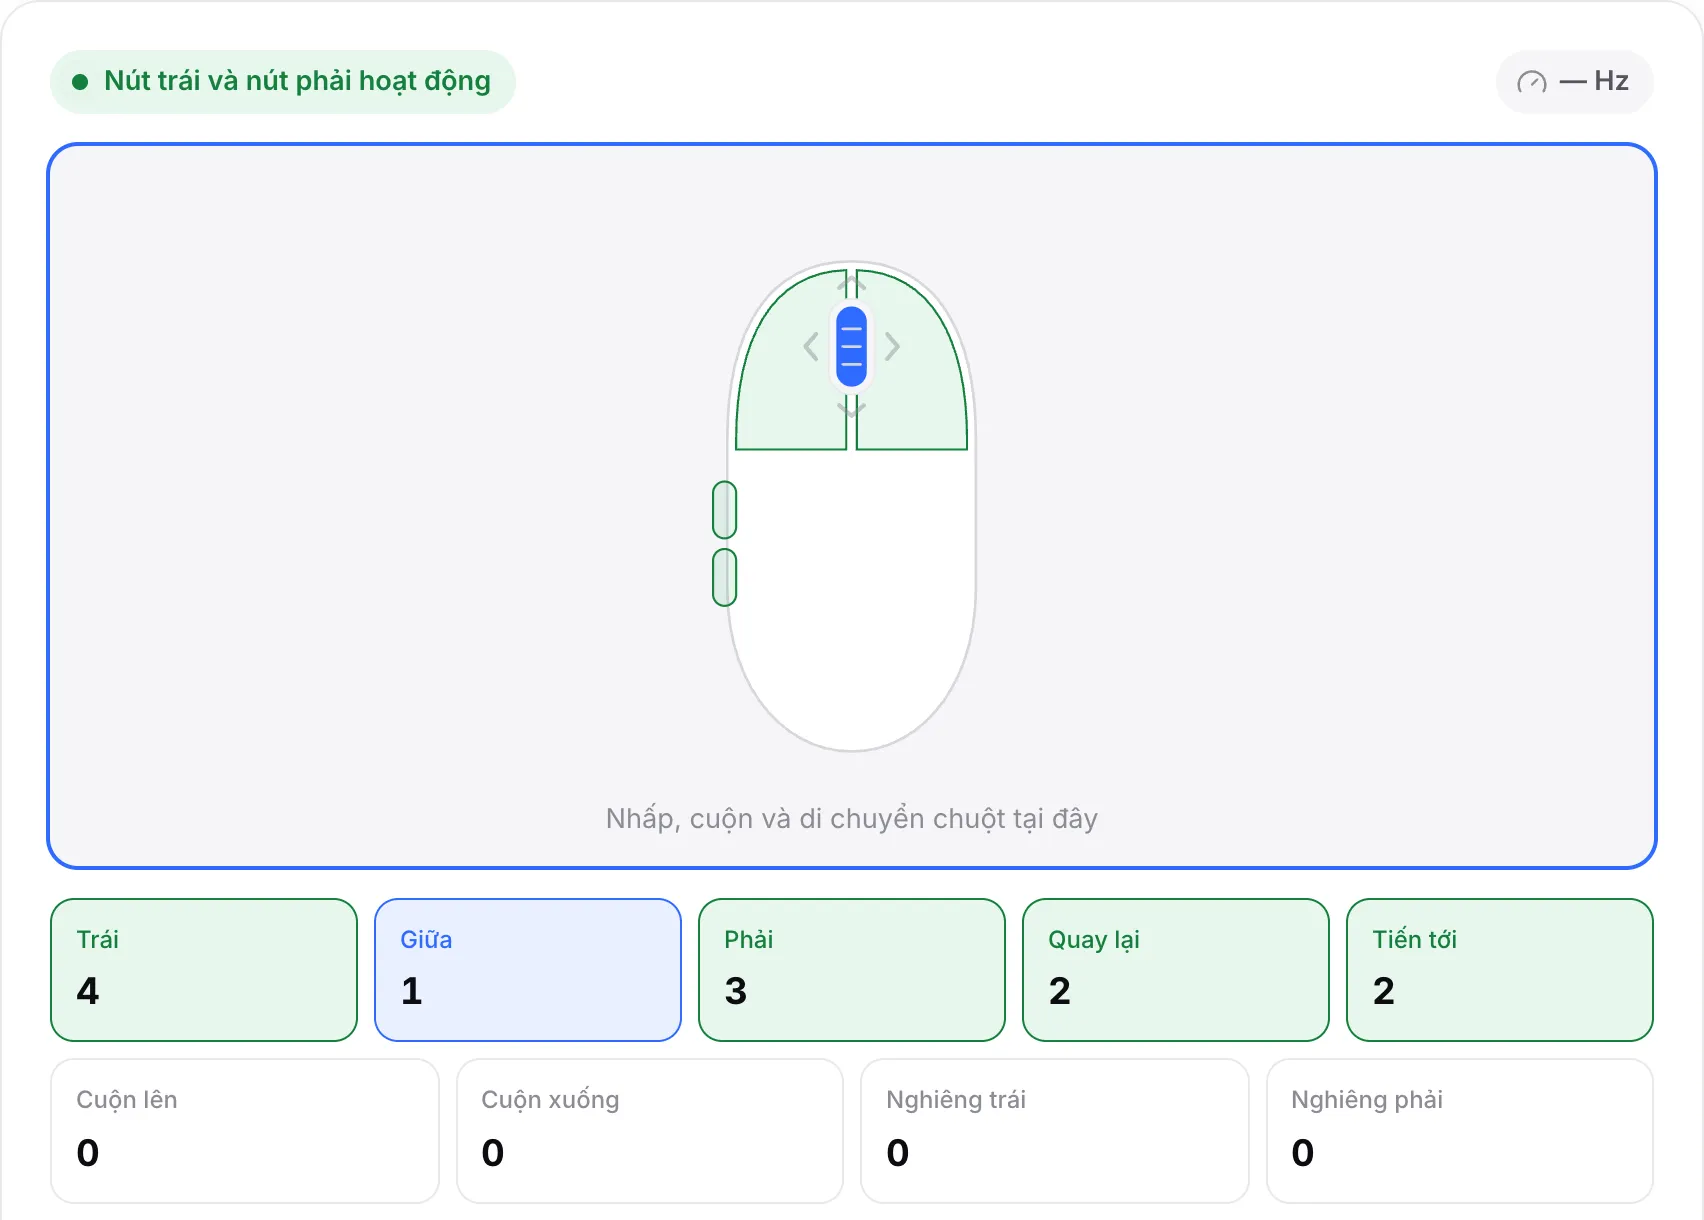Select the Trái counter card
The image size is (1704, 1220).
point(204,970)
